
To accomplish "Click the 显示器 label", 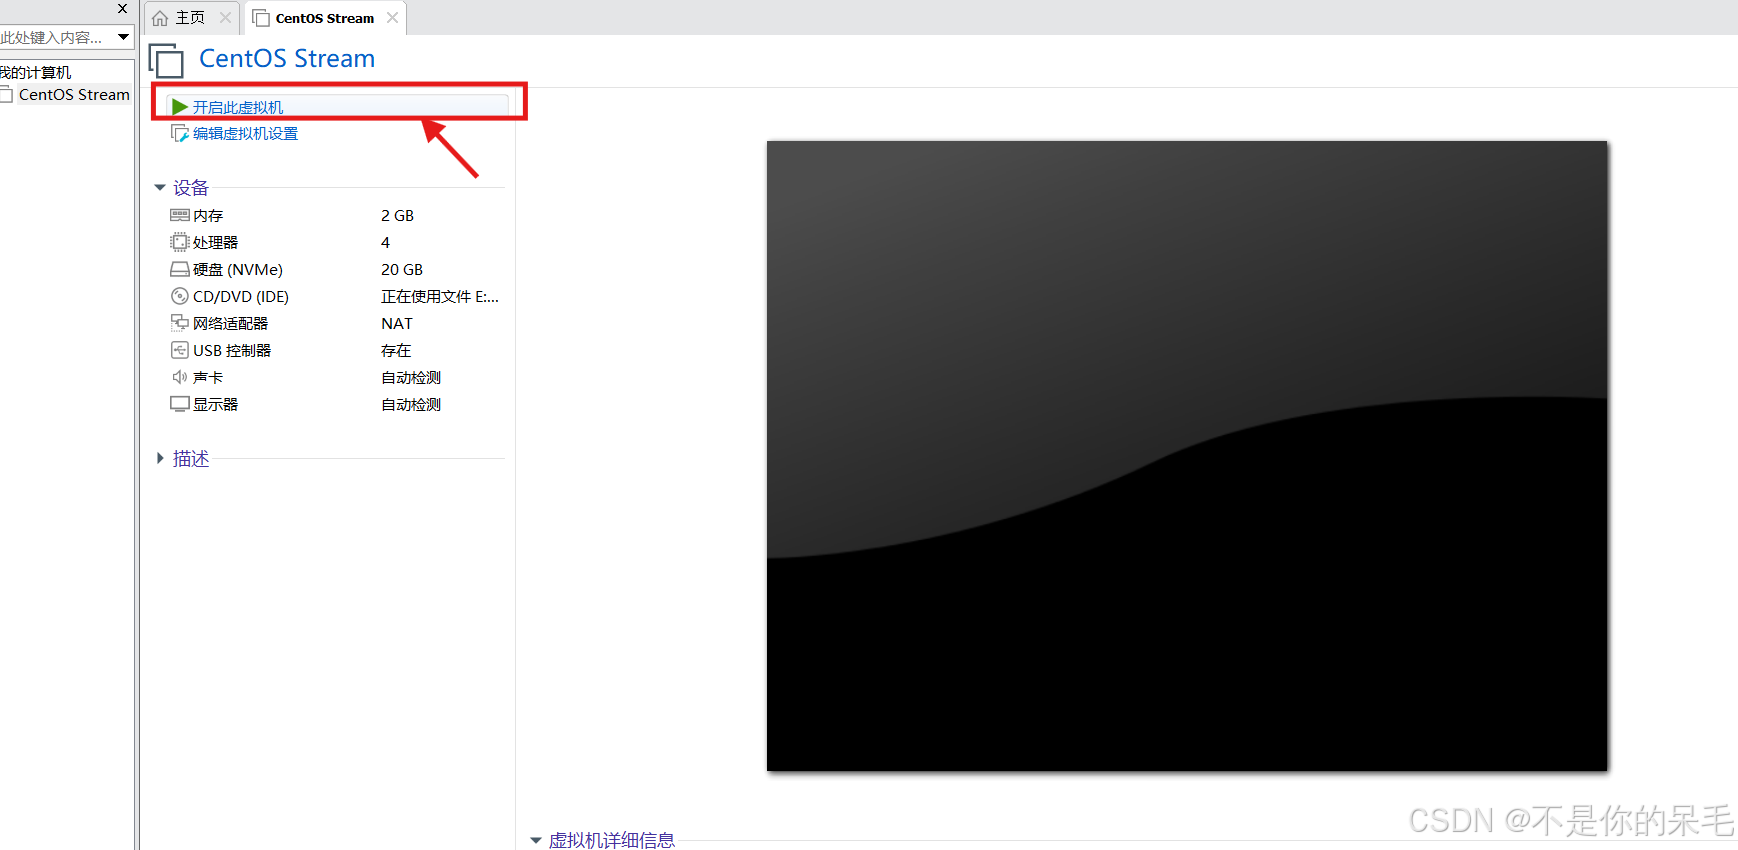I will click(215, 404).
